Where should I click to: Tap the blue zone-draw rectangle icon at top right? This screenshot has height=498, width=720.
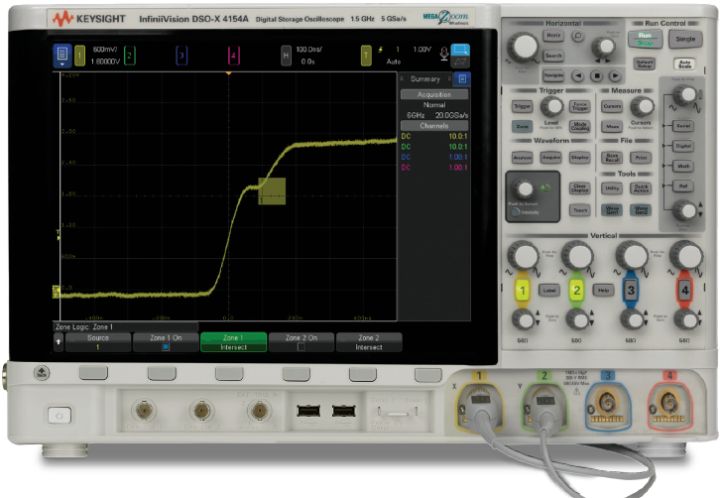pyautogui.click(x=460, y=50)
